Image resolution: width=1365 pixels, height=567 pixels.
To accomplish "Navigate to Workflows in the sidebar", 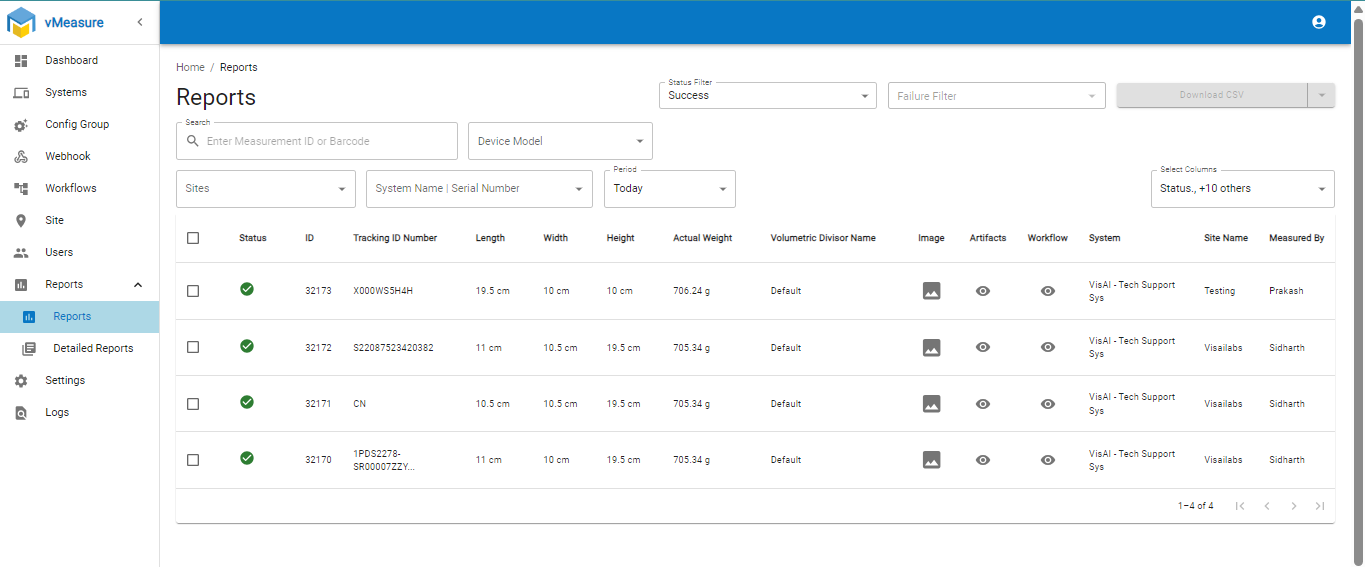I will 70,188.
